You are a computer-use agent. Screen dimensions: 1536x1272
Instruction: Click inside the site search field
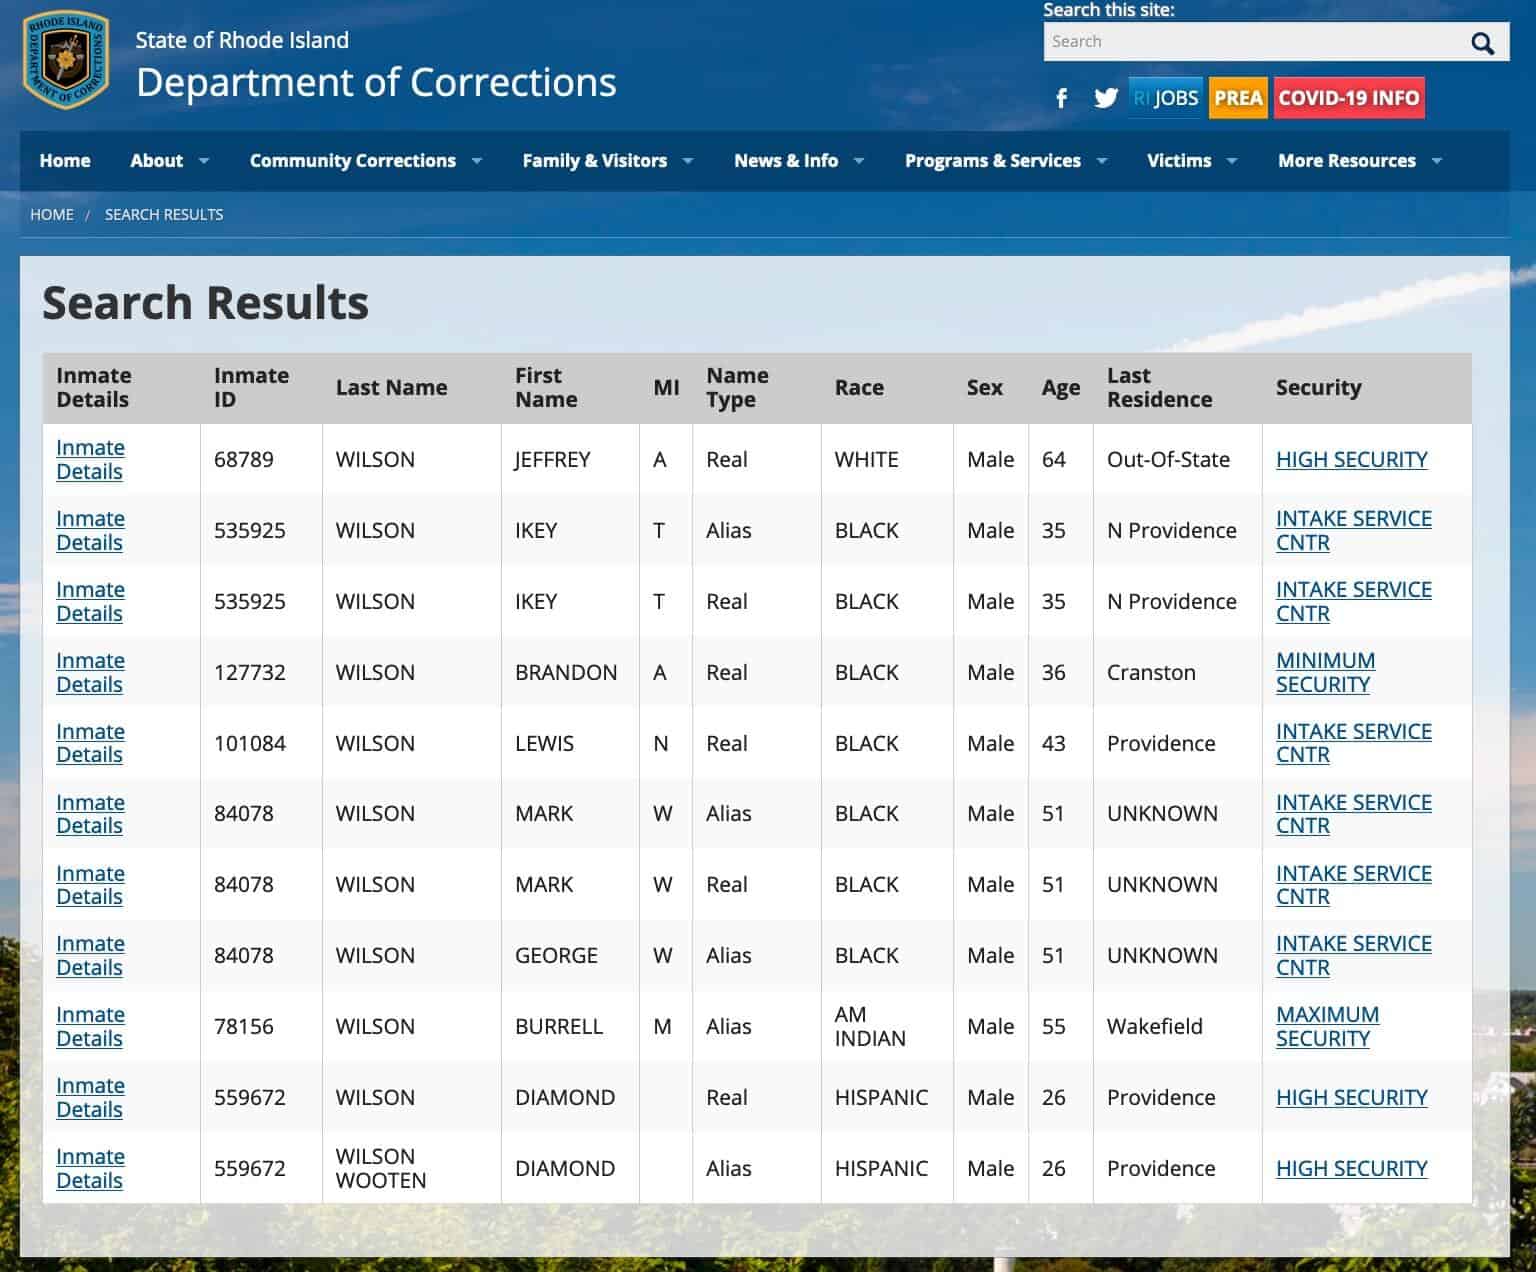coord(1250,42)
